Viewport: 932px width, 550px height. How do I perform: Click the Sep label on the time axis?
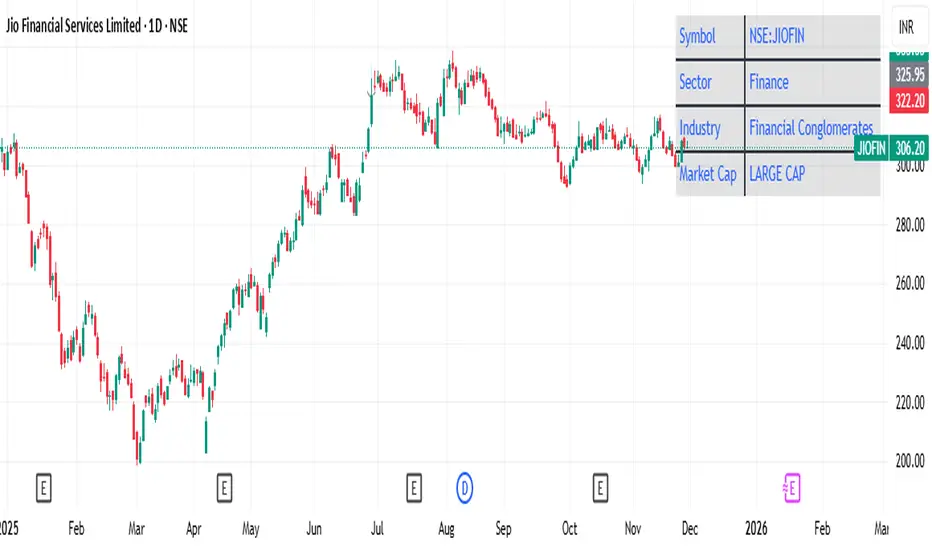click(504, 527)
